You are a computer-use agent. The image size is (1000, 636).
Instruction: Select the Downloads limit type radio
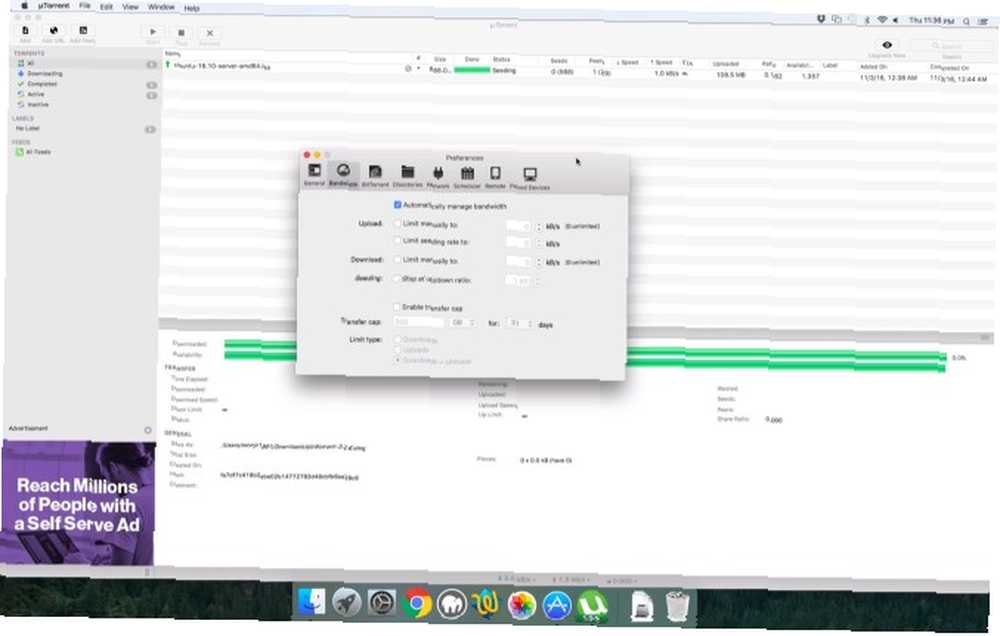pyautogui.click(x=397, y=339)
